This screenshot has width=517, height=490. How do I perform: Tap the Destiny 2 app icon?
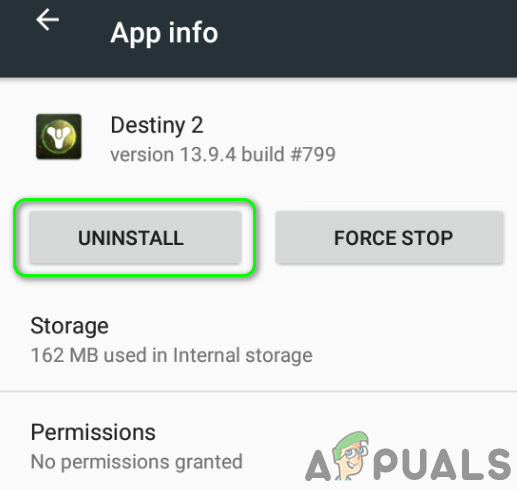click(x=59, y=136)
